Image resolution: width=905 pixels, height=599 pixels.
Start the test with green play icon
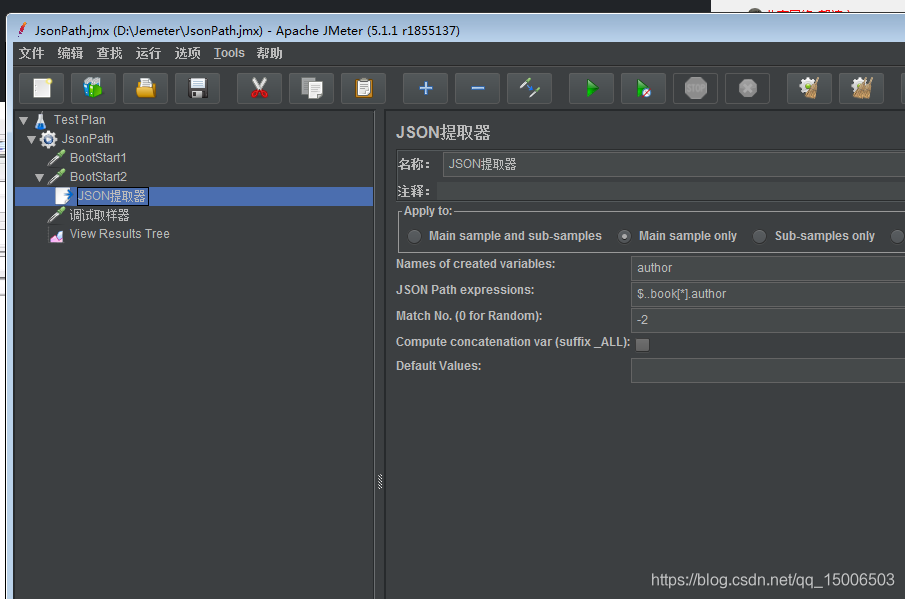[592, 88]
